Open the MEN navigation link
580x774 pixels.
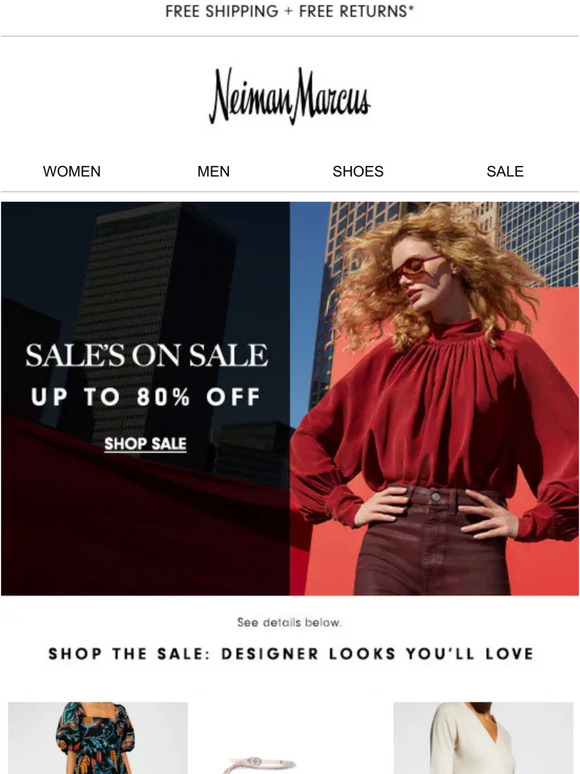coord(213,171)
